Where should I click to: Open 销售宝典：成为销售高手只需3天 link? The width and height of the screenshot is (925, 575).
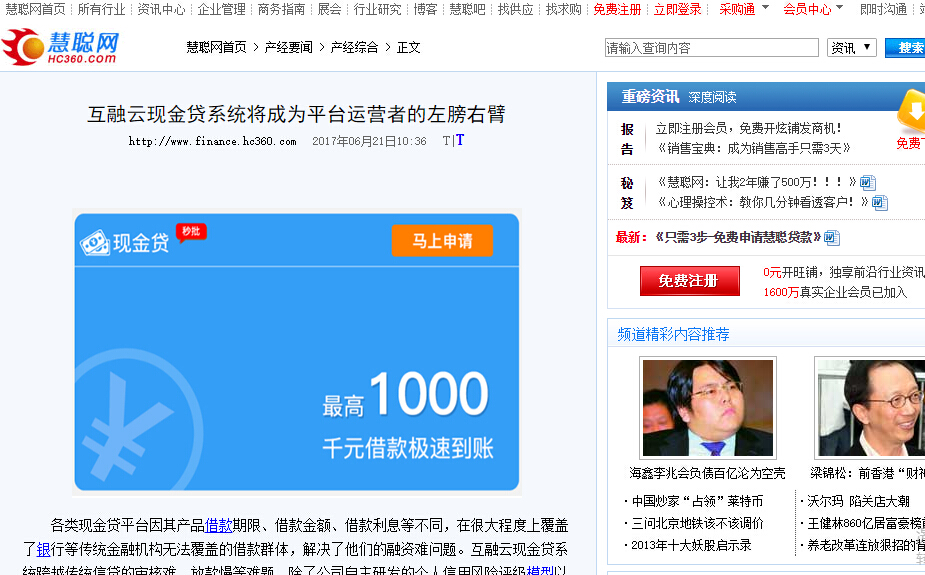[x=753, y=148]
